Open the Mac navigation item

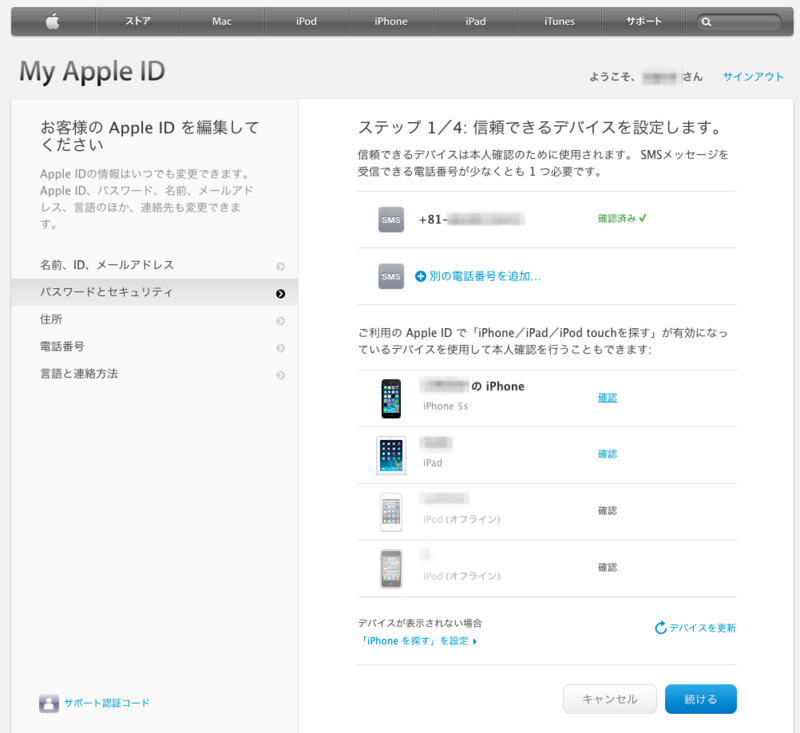(222, 21)
